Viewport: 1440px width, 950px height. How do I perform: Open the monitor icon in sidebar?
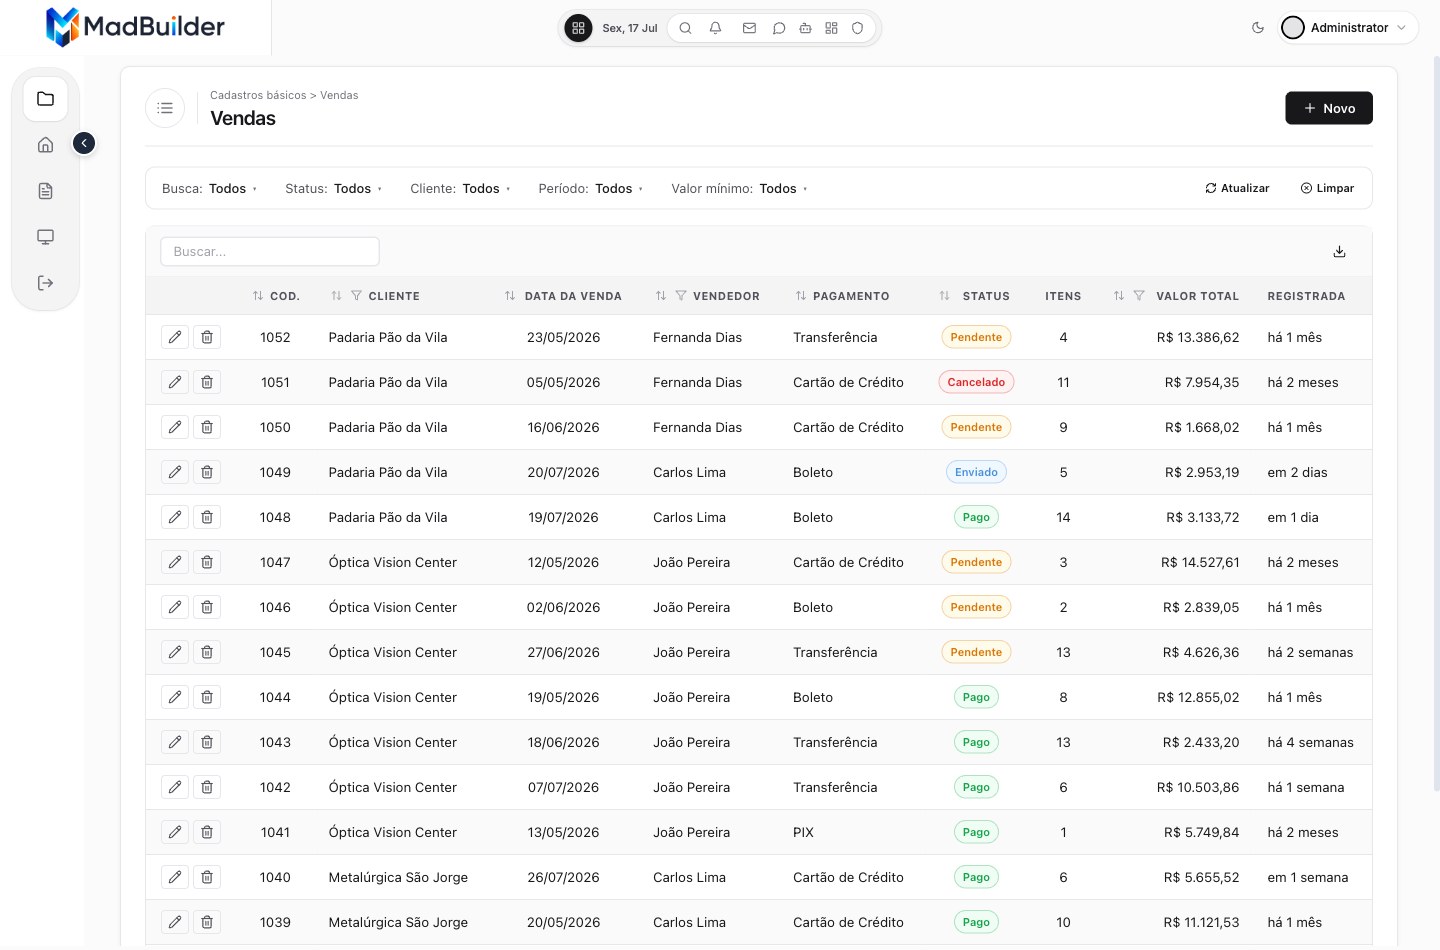point(45,237)
